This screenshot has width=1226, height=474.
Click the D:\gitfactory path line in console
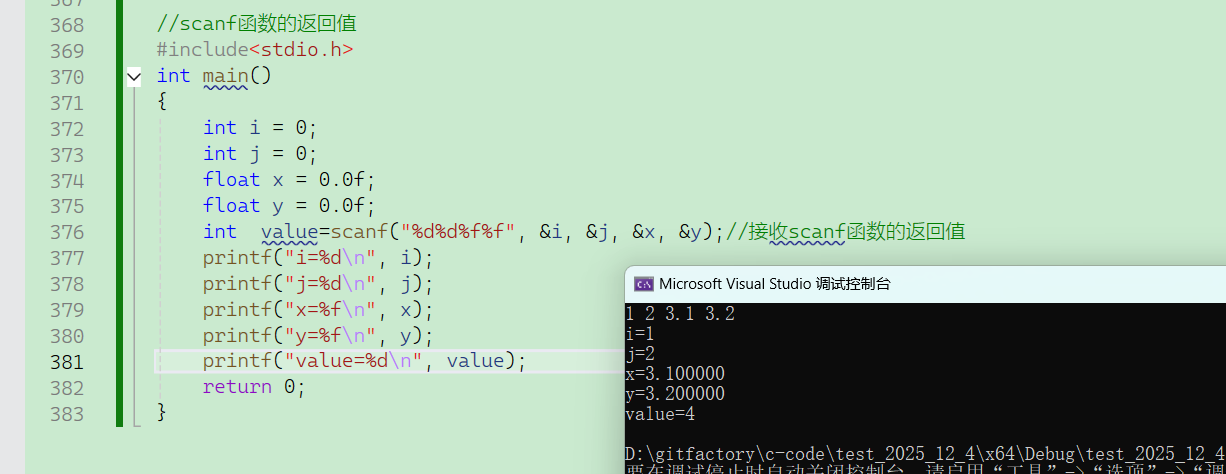pyautogui.click(x=925, y=454)
